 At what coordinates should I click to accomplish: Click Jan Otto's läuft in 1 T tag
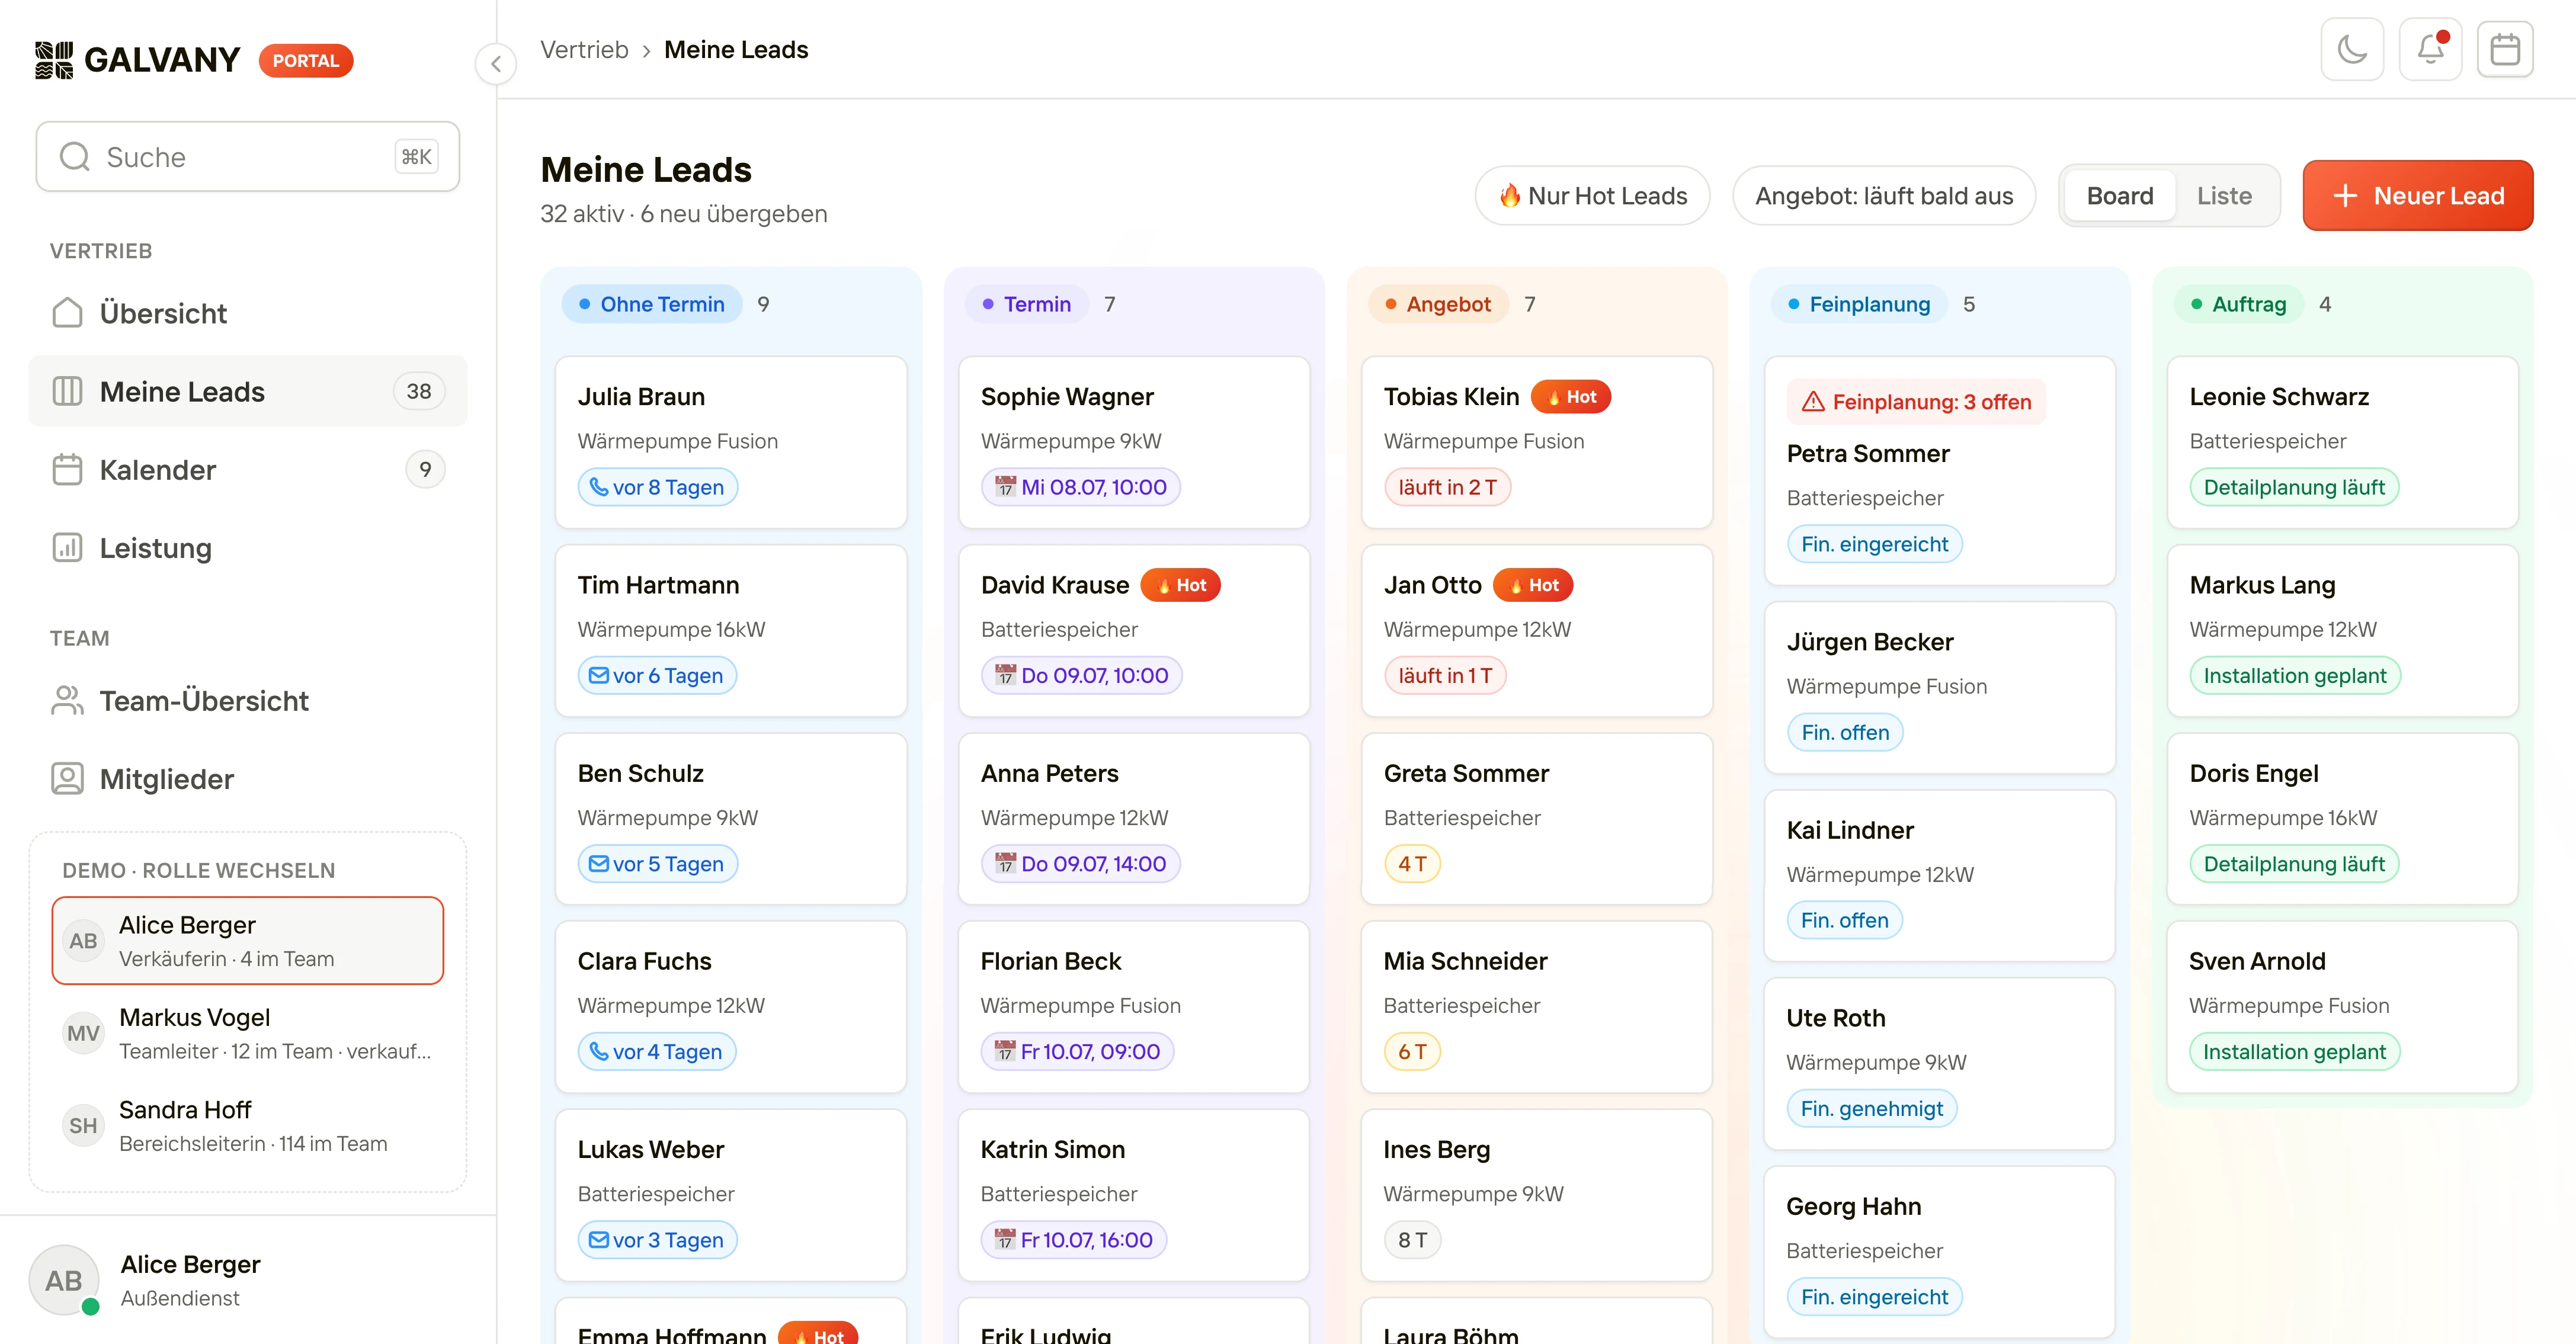pos(1444,675)
